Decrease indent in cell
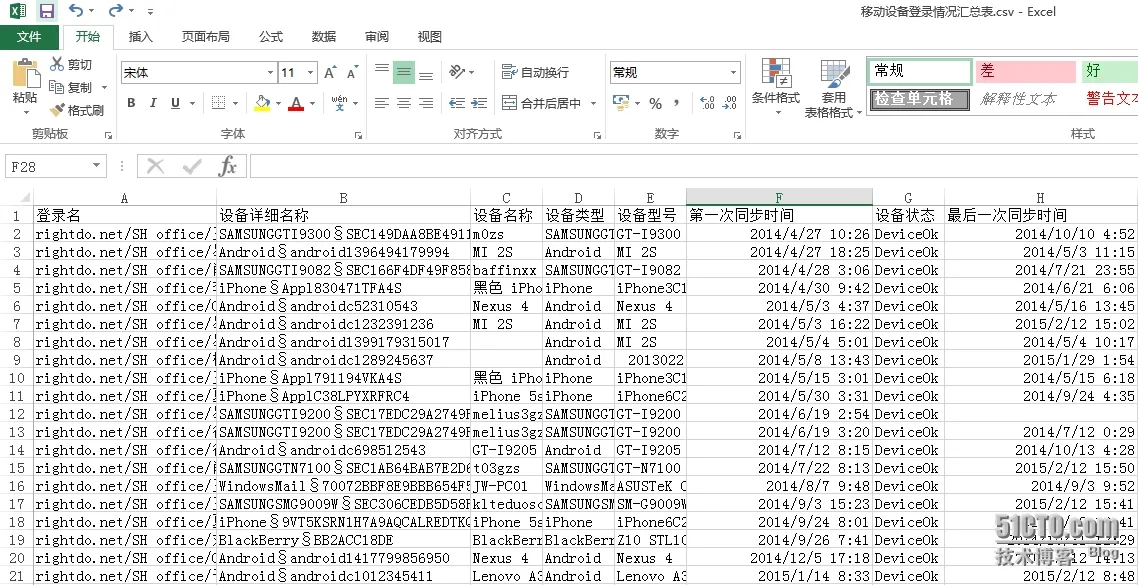1138x585 pixels. click(457, 103)
